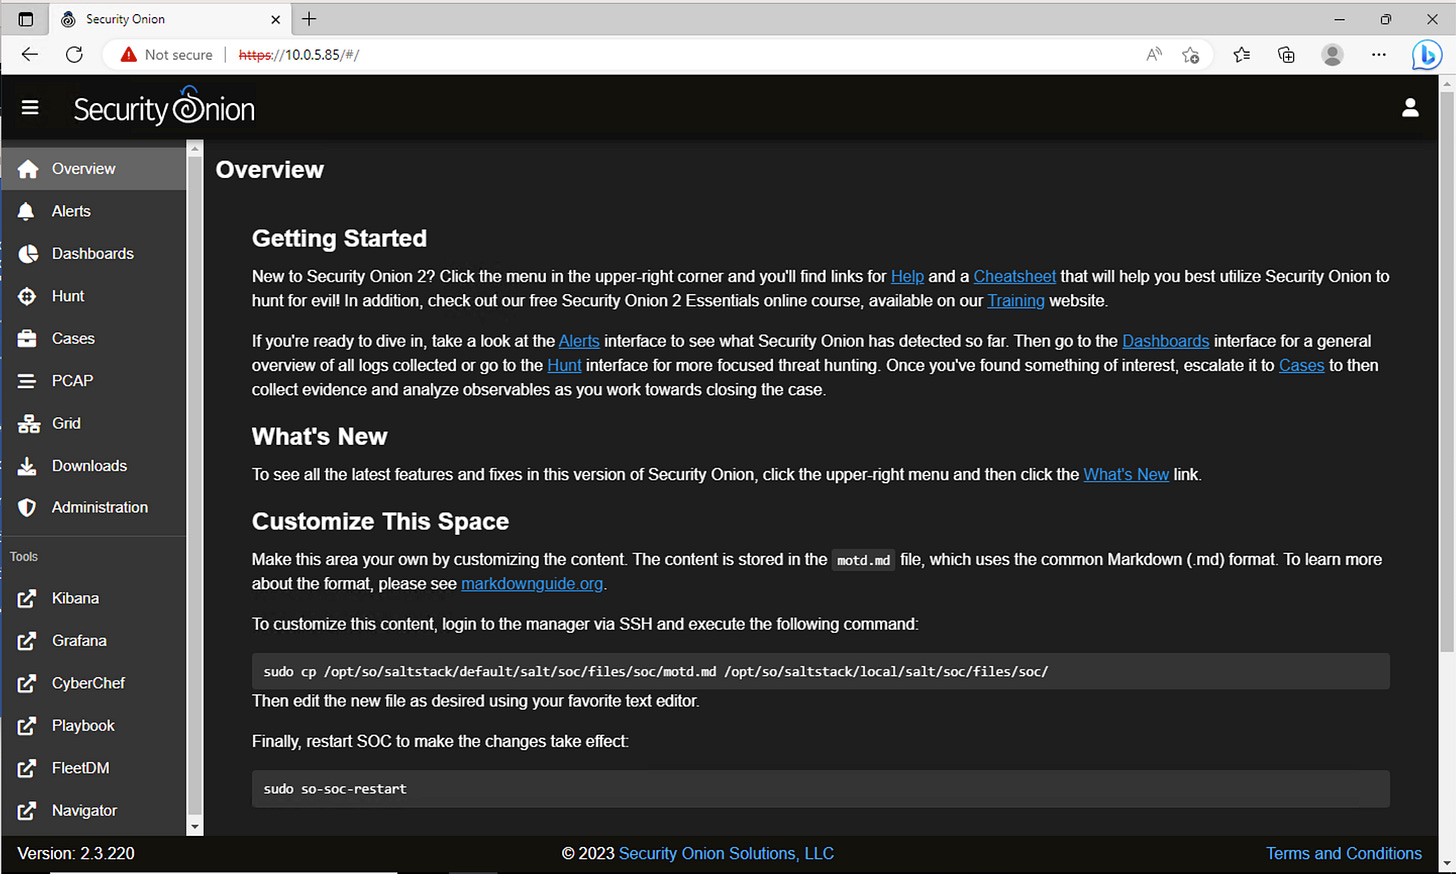Follow the Cases link in paragraph
1456x874 pixels.
(1301, 366)
